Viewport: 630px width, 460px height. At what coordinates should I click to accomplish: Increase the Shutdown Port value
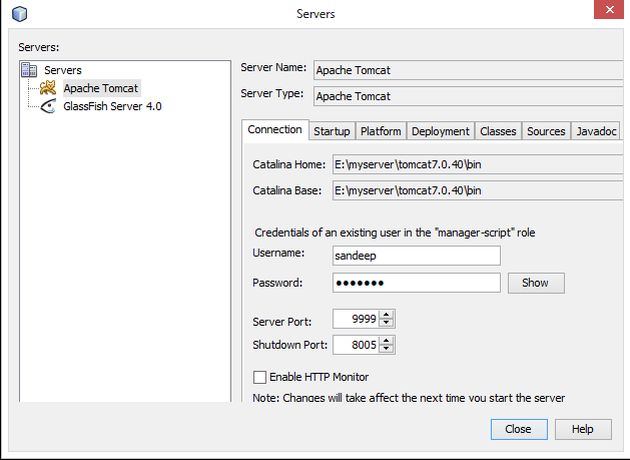click(x=388, y=340)
